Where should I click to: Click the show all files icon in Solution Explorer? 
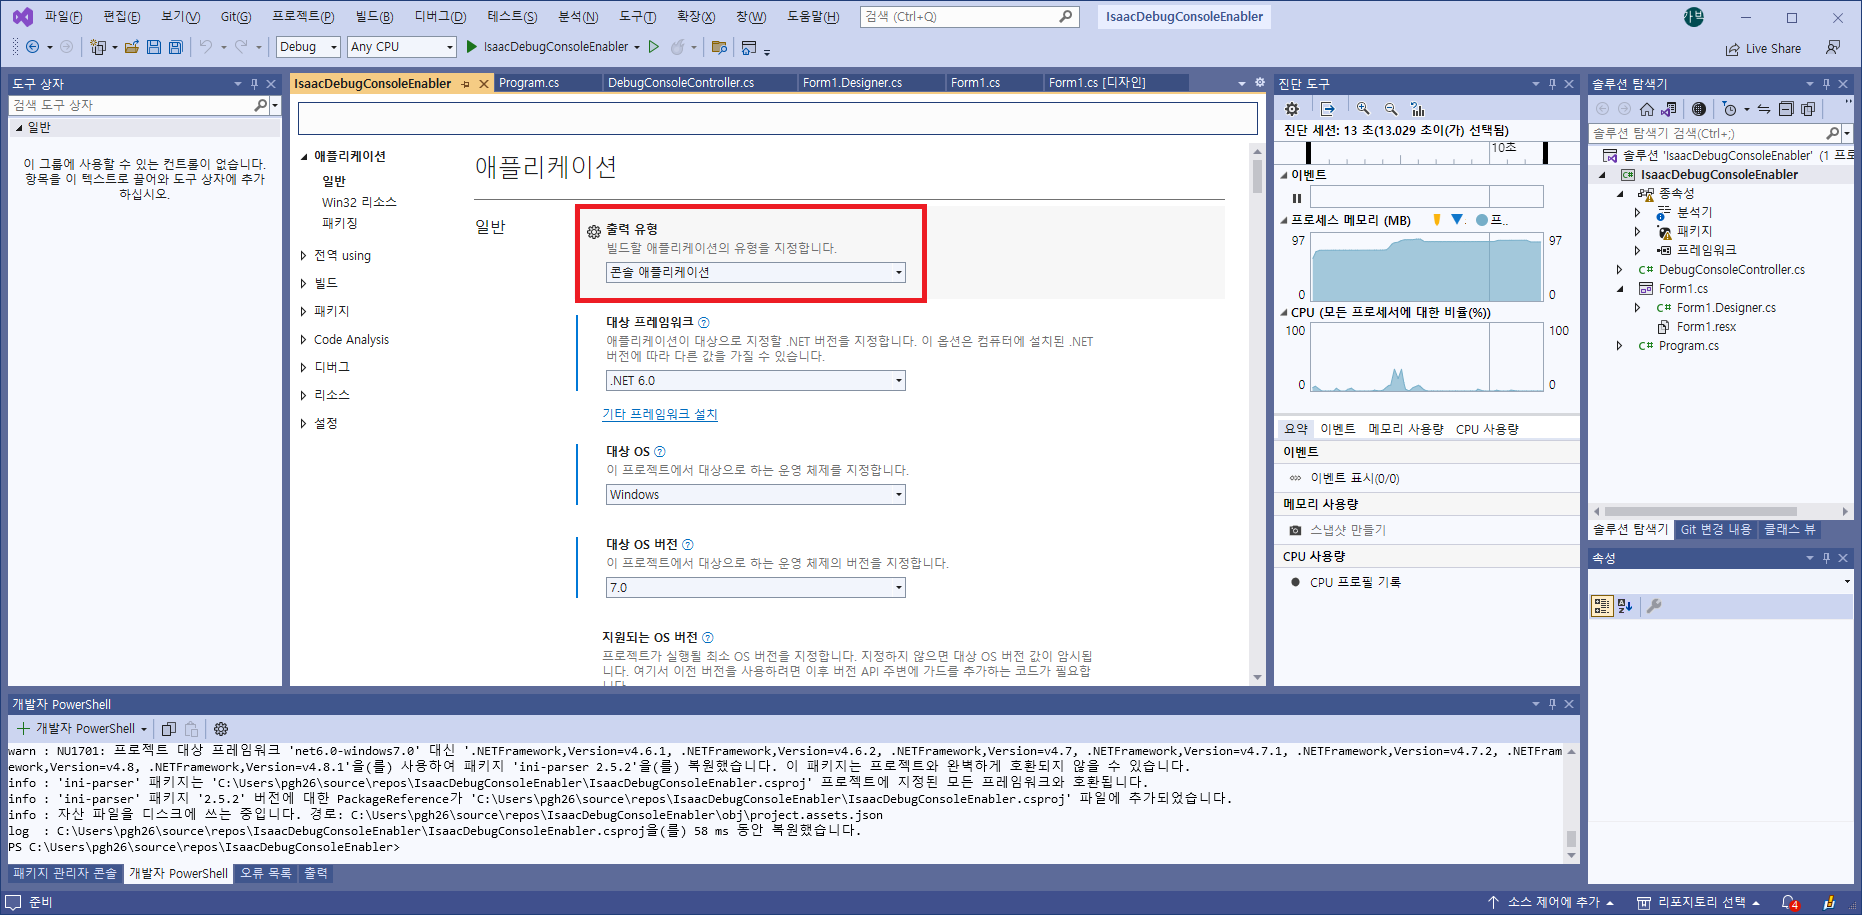pyautogui.click(x=1808, y=109)
